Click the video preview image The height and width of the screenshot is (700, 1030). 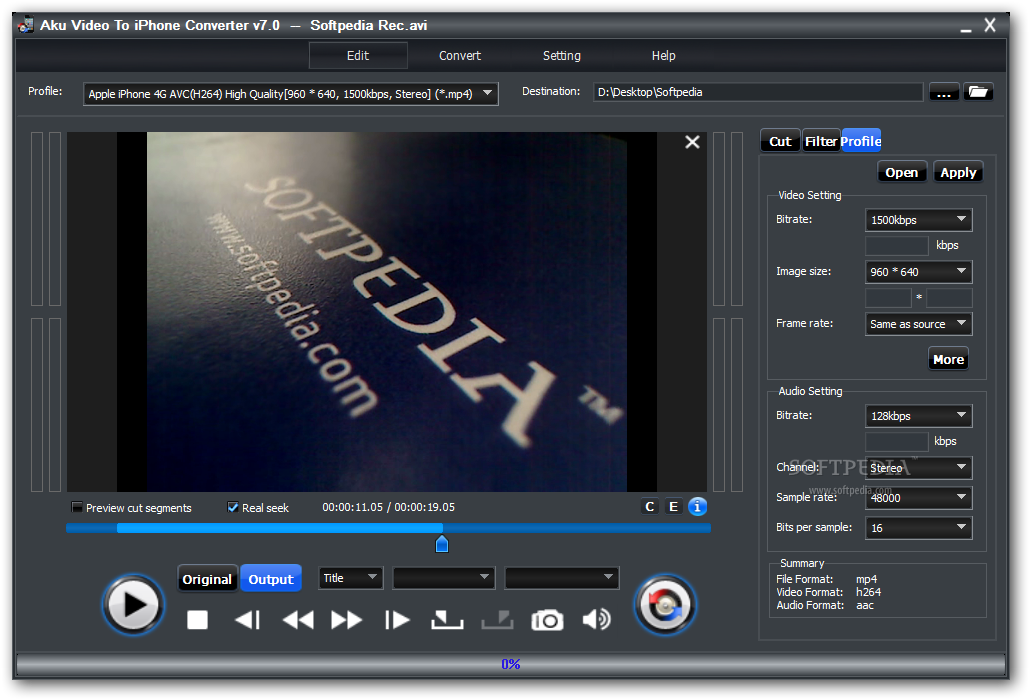tap(387, 312)
